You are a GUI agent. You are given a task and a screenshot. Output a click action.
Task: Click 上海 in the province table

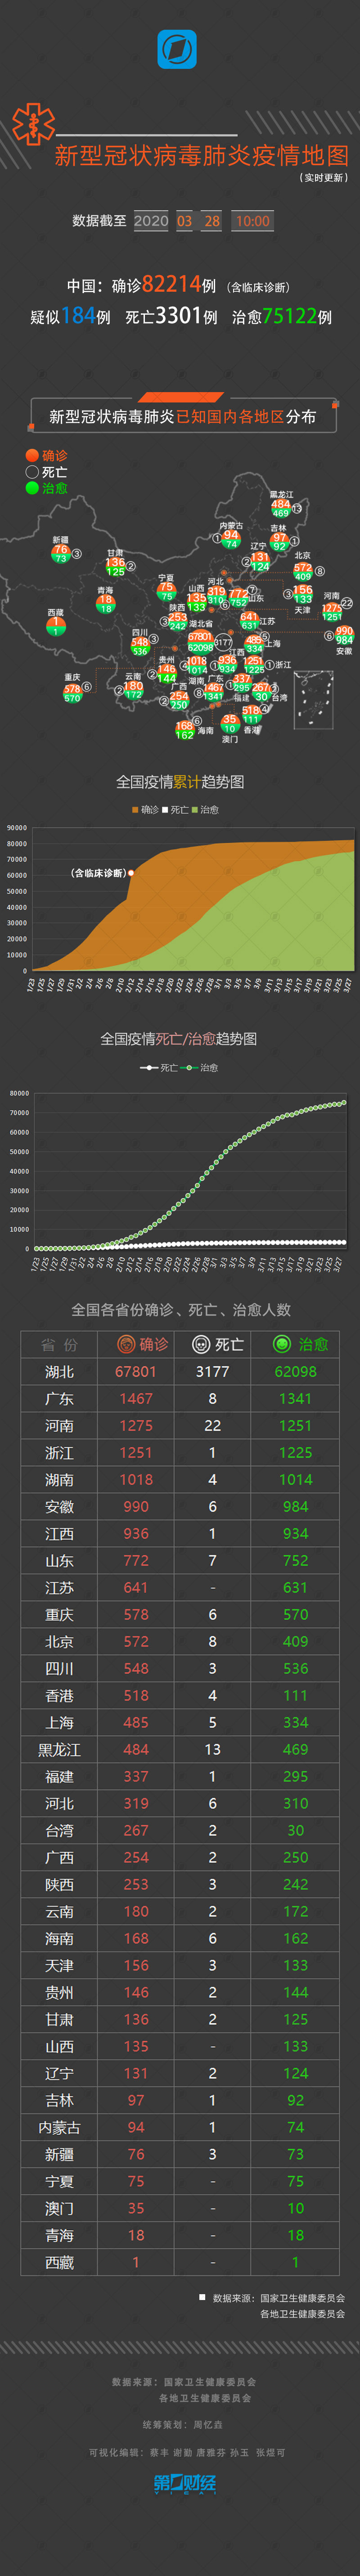pyautogui.click(x=59, y=1722)
